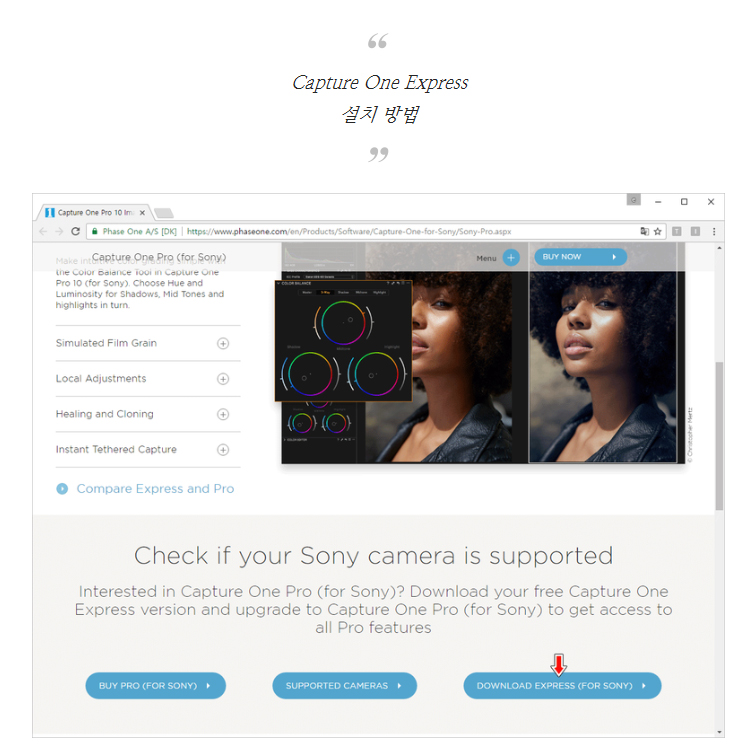Click the BUY NOW button
Screen dimensions: 755x752
(580, 257)
